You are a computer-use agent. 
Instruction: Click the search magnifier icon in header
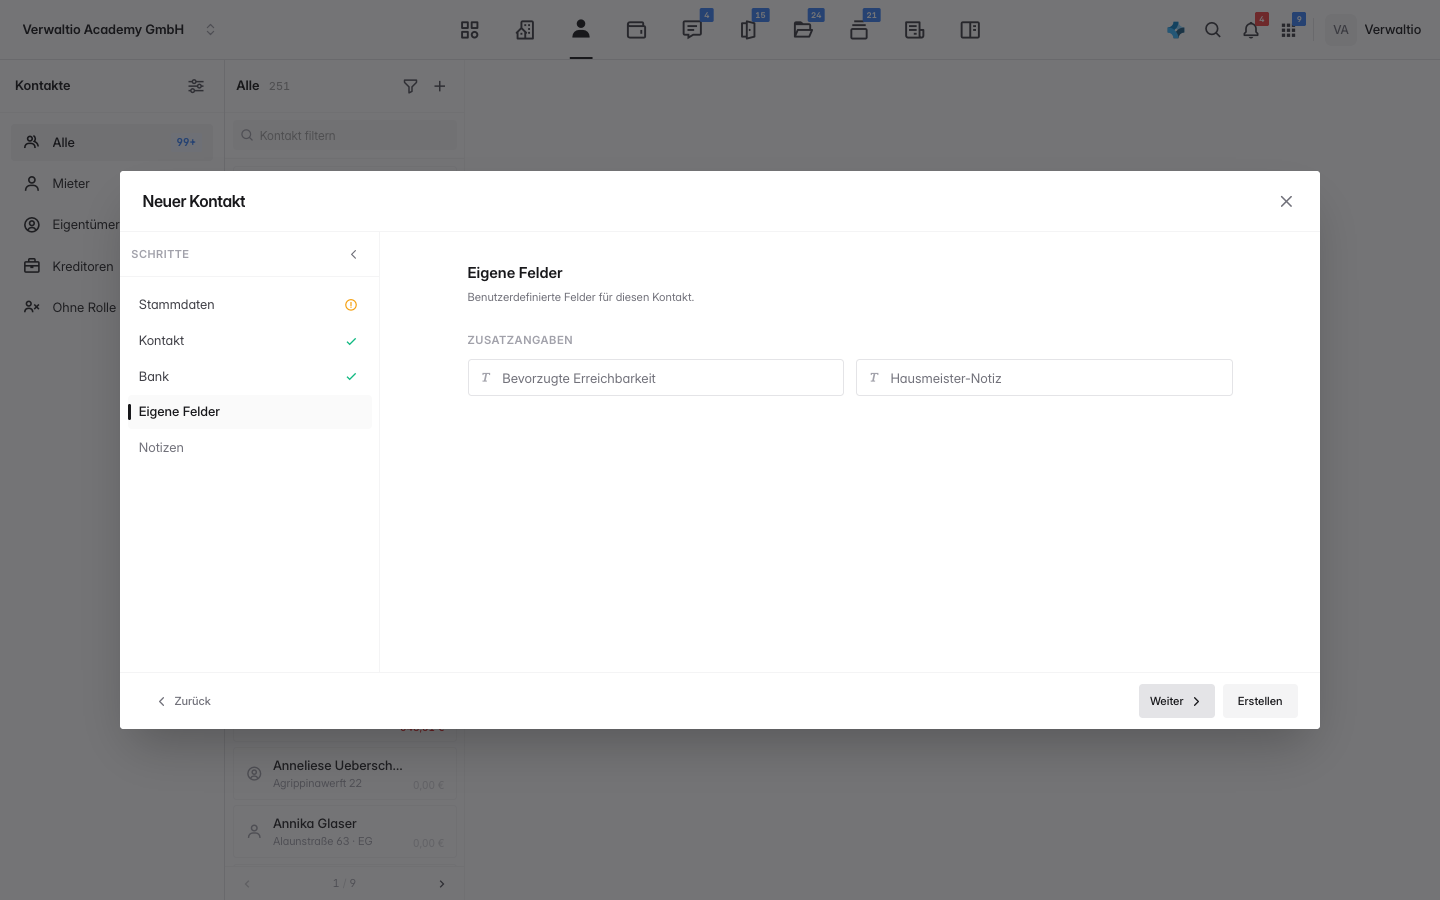pyautogui.click(x=1213, y=30)
